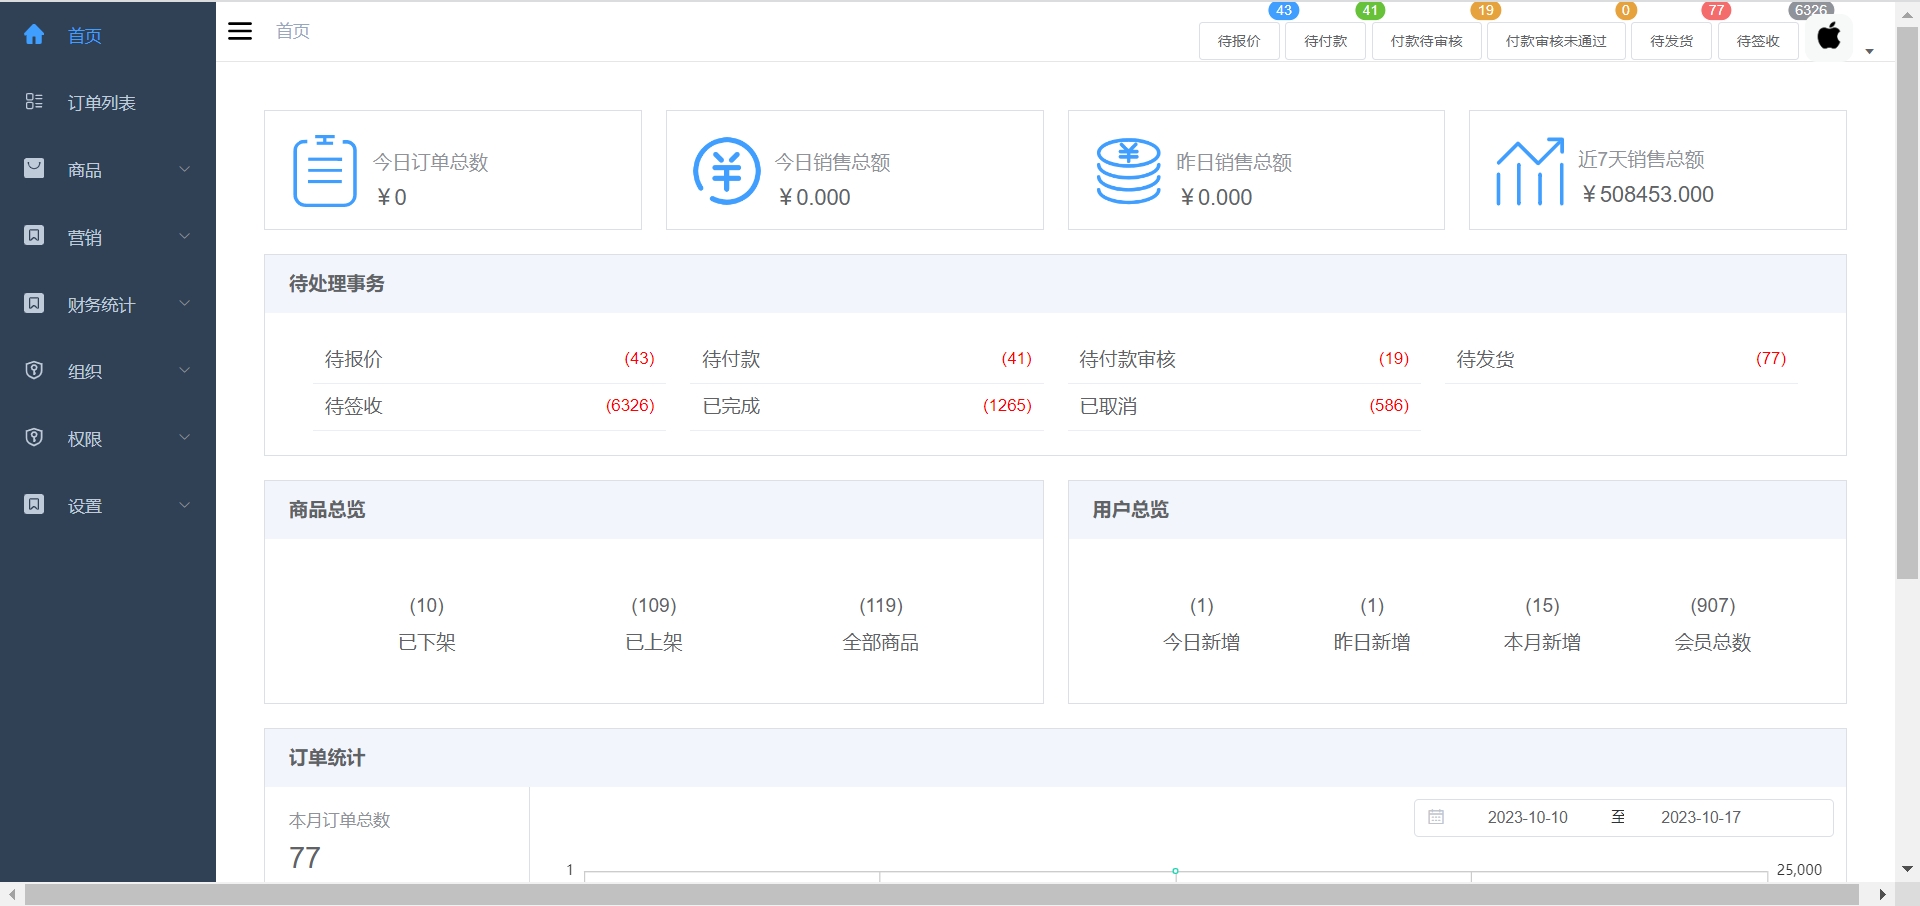Click the end date 2023-10-17 field

pos(1701,817)
